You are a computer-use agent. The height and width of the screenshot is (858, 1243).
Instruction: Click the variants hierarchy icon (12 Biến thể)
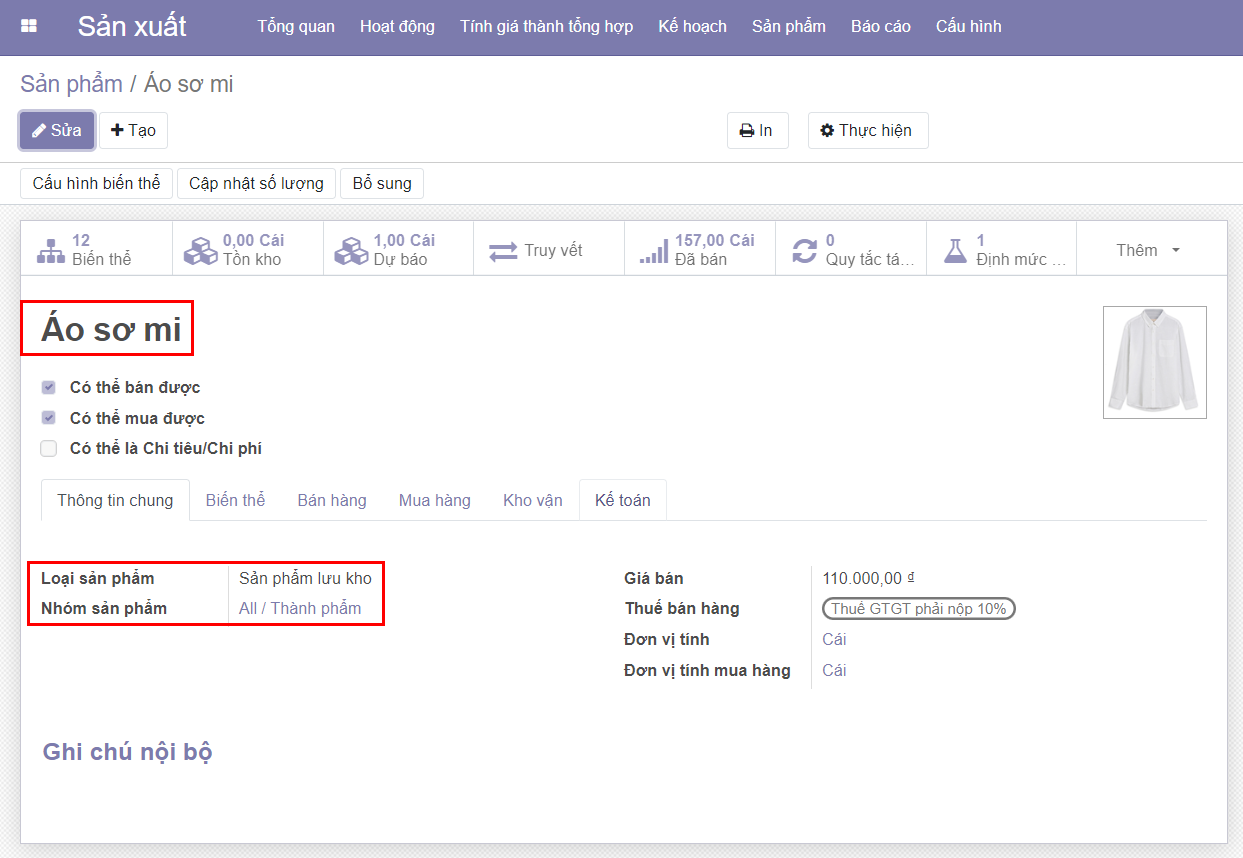click(x=50, y=250)
